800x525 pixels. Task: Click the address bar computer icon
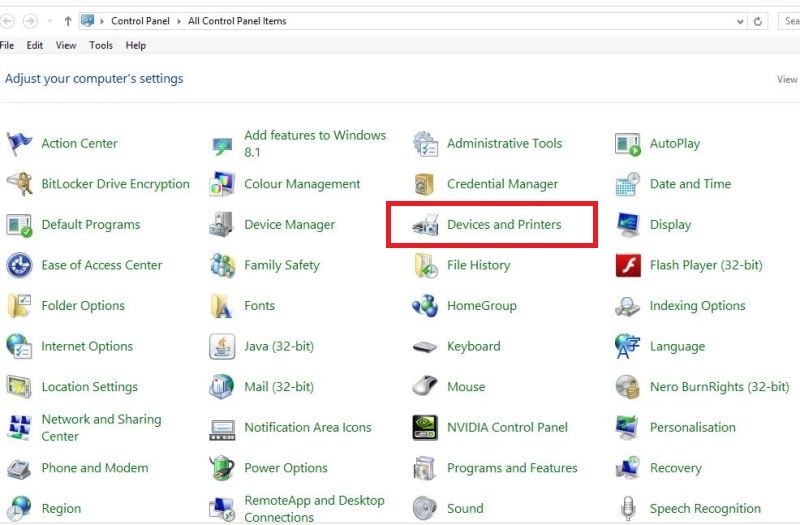point(88,21)
